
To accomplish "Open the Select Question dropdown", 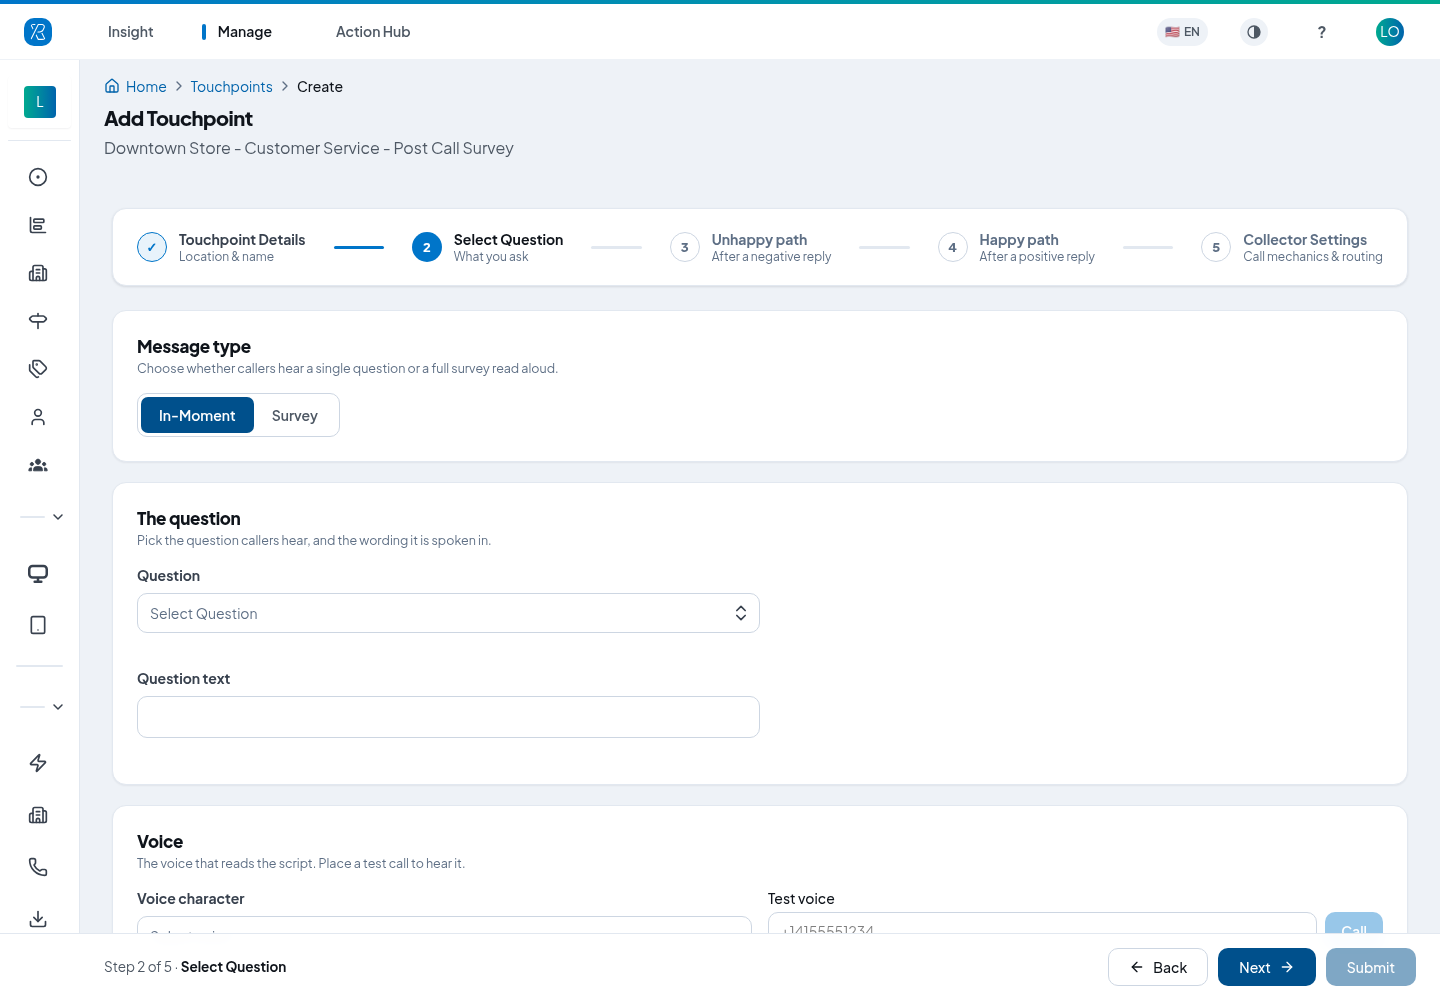I will coord(448,613).
